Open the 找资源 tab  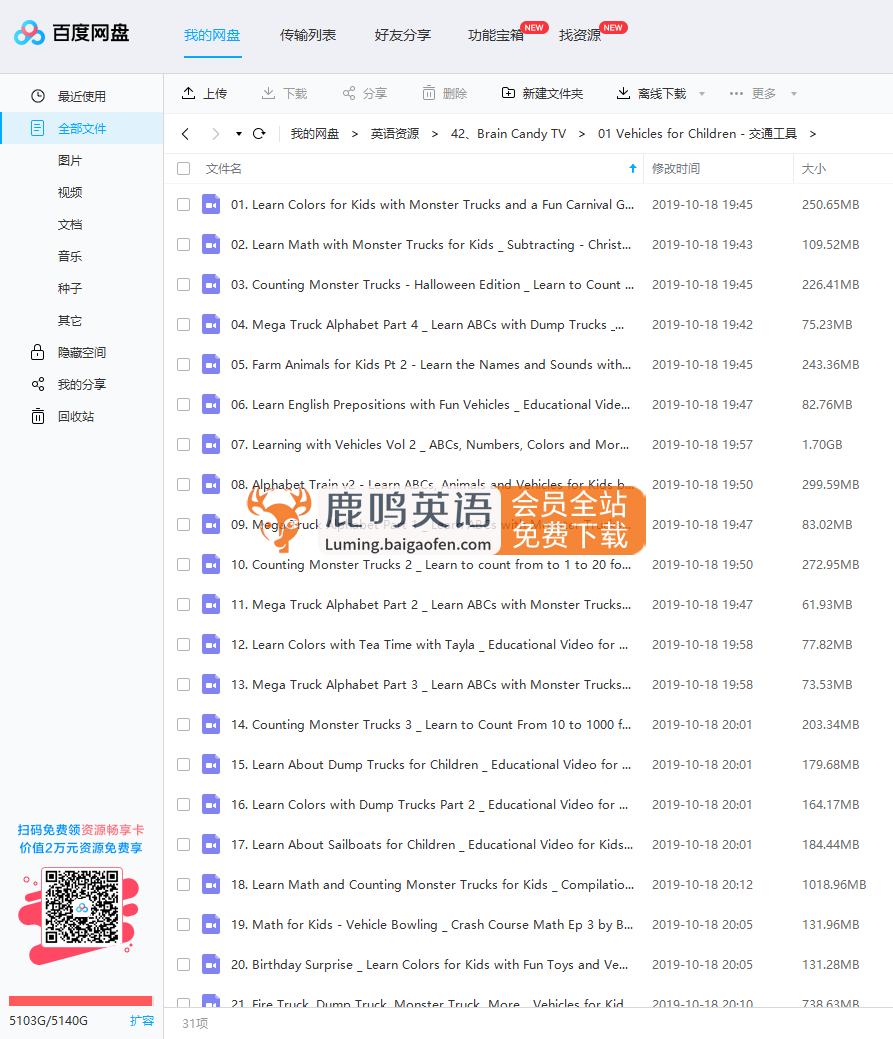click(x=580, y=34)
